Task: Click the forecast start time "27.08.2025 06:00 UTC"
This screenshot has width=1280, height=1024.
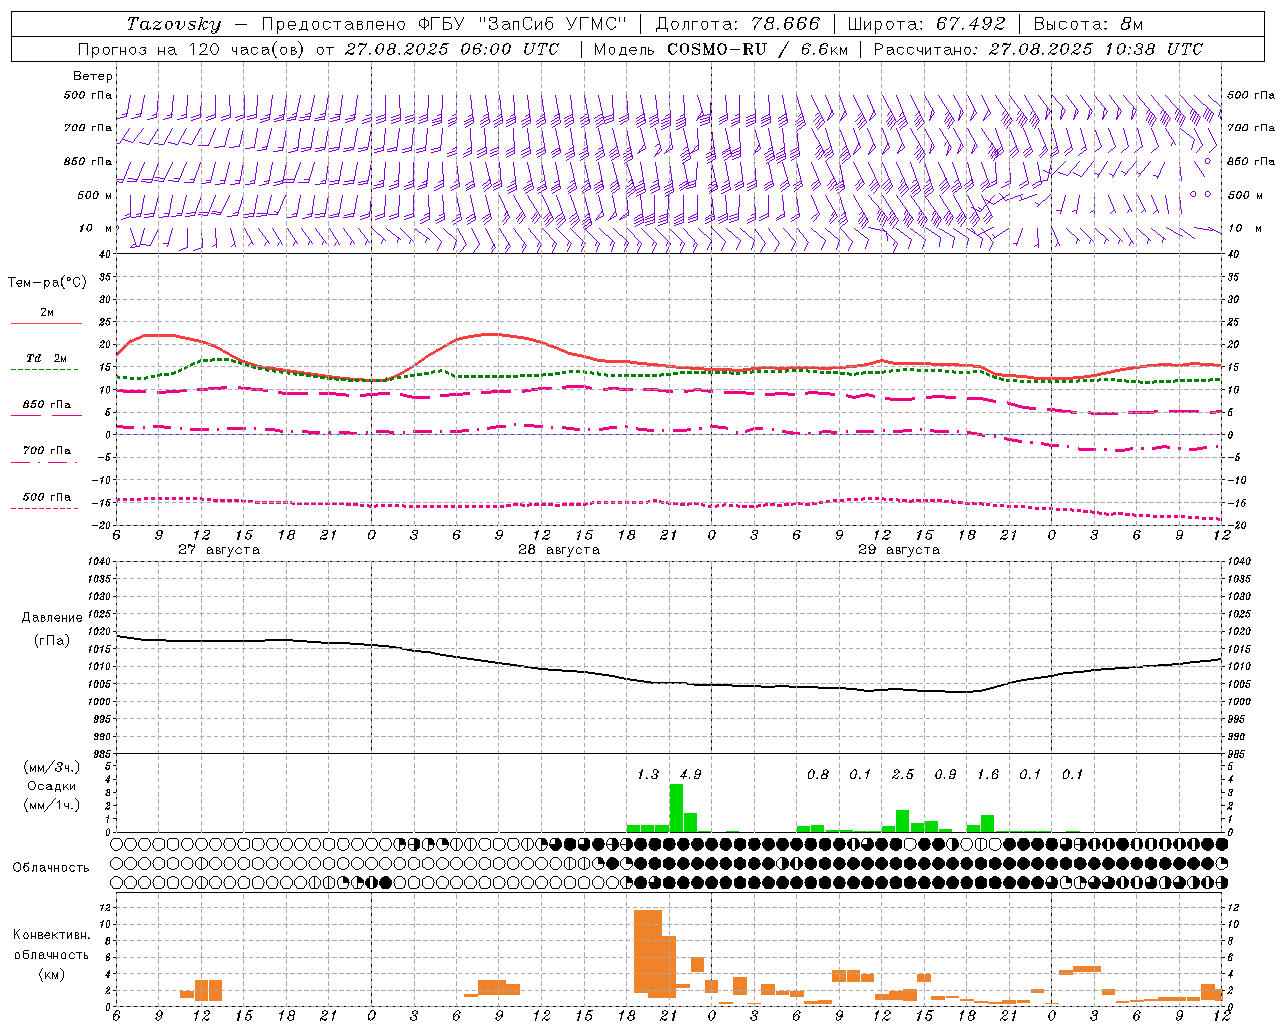Action: click(452, 49)
